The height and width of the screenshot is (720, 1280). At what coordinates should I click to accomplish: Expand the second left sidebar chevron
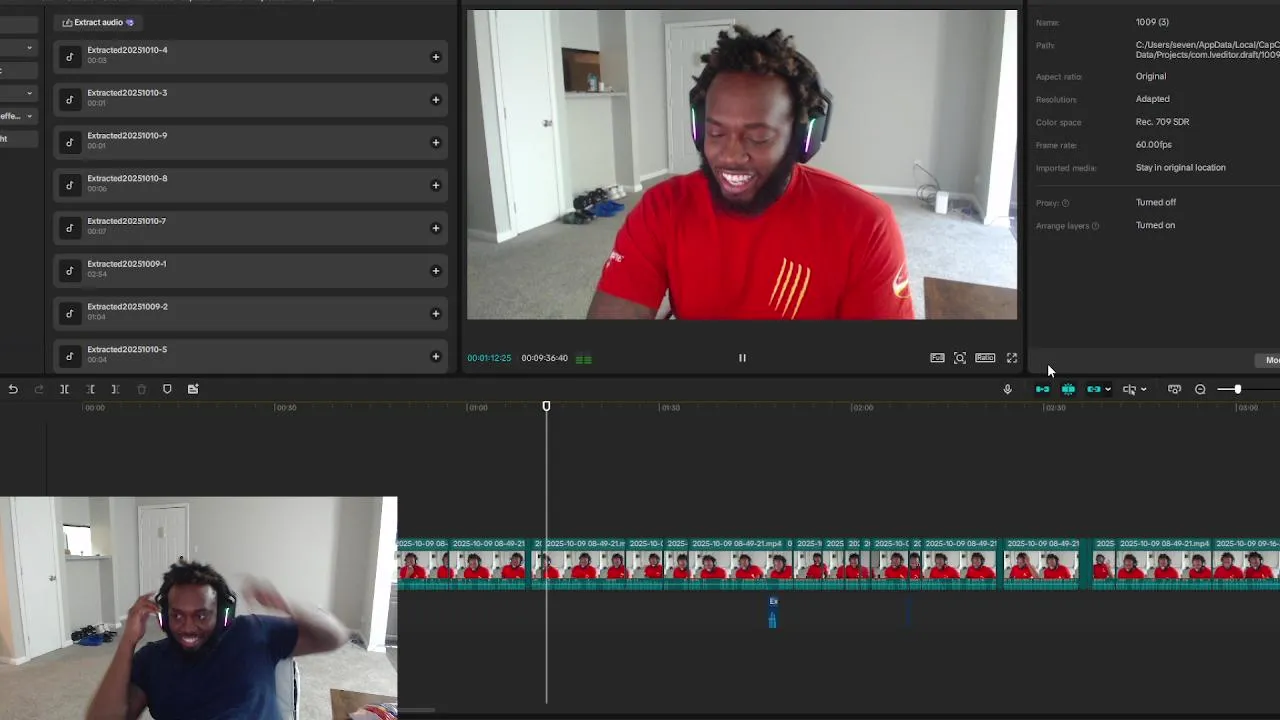coord(29,93)
